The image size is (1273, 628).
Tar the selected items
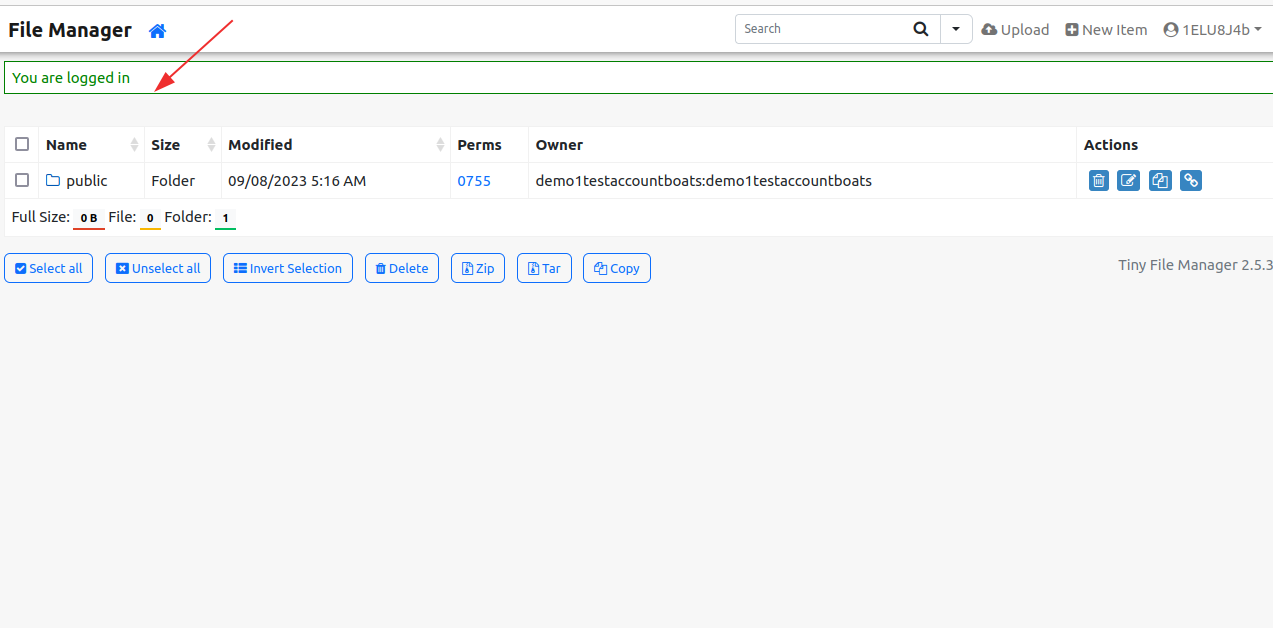coord(544,268)
